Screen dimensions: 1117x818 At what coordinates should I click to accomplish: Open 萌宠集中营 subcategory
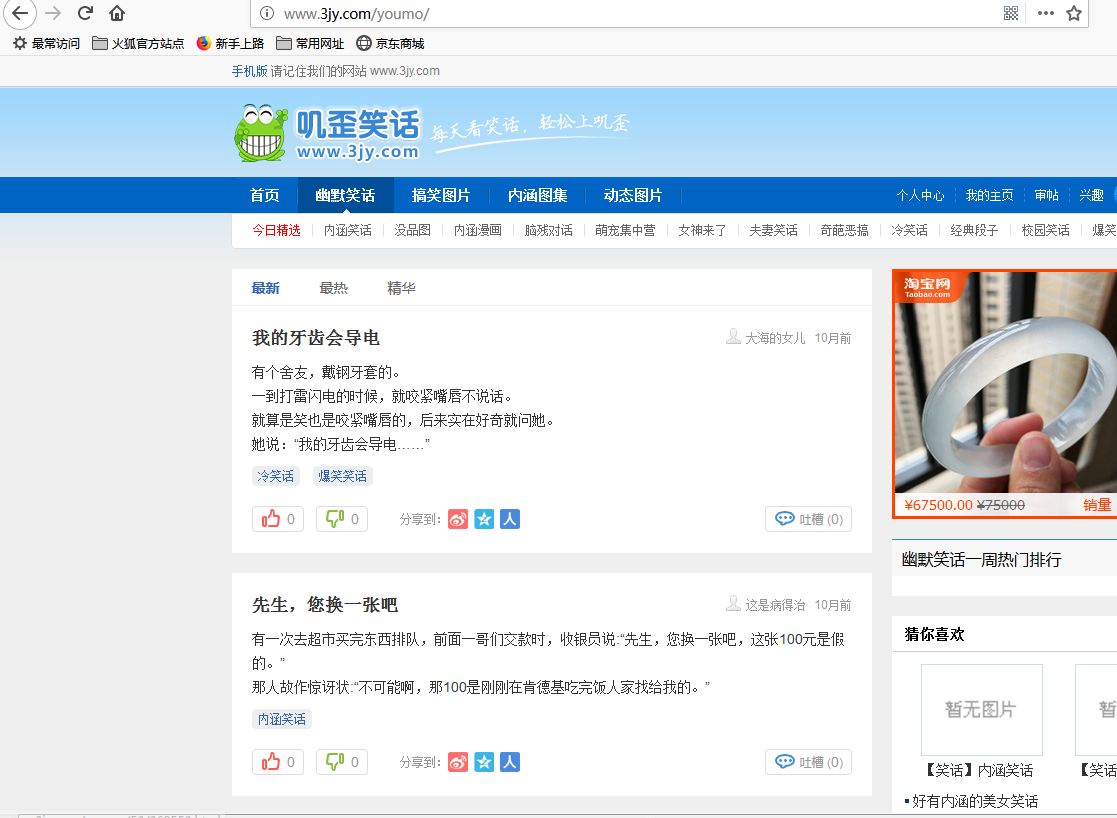pos(625,230)
